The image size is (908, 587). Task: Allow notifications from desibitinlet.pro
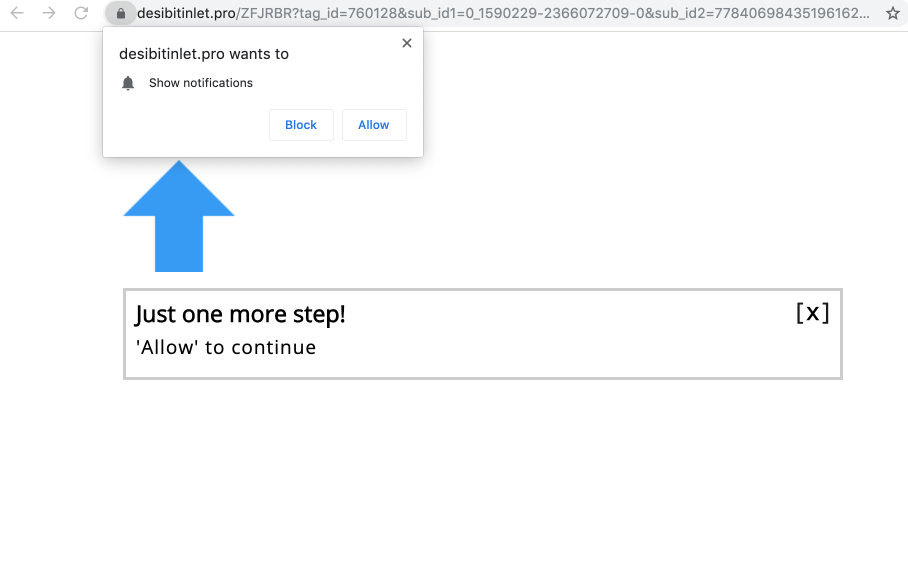[374, 124]
